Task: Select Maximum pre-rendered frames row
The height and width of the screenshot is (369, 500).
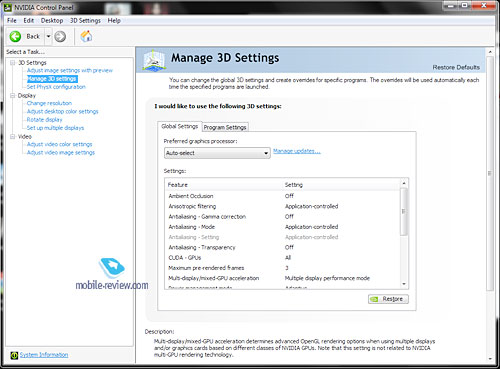Action: click(282, 268)
